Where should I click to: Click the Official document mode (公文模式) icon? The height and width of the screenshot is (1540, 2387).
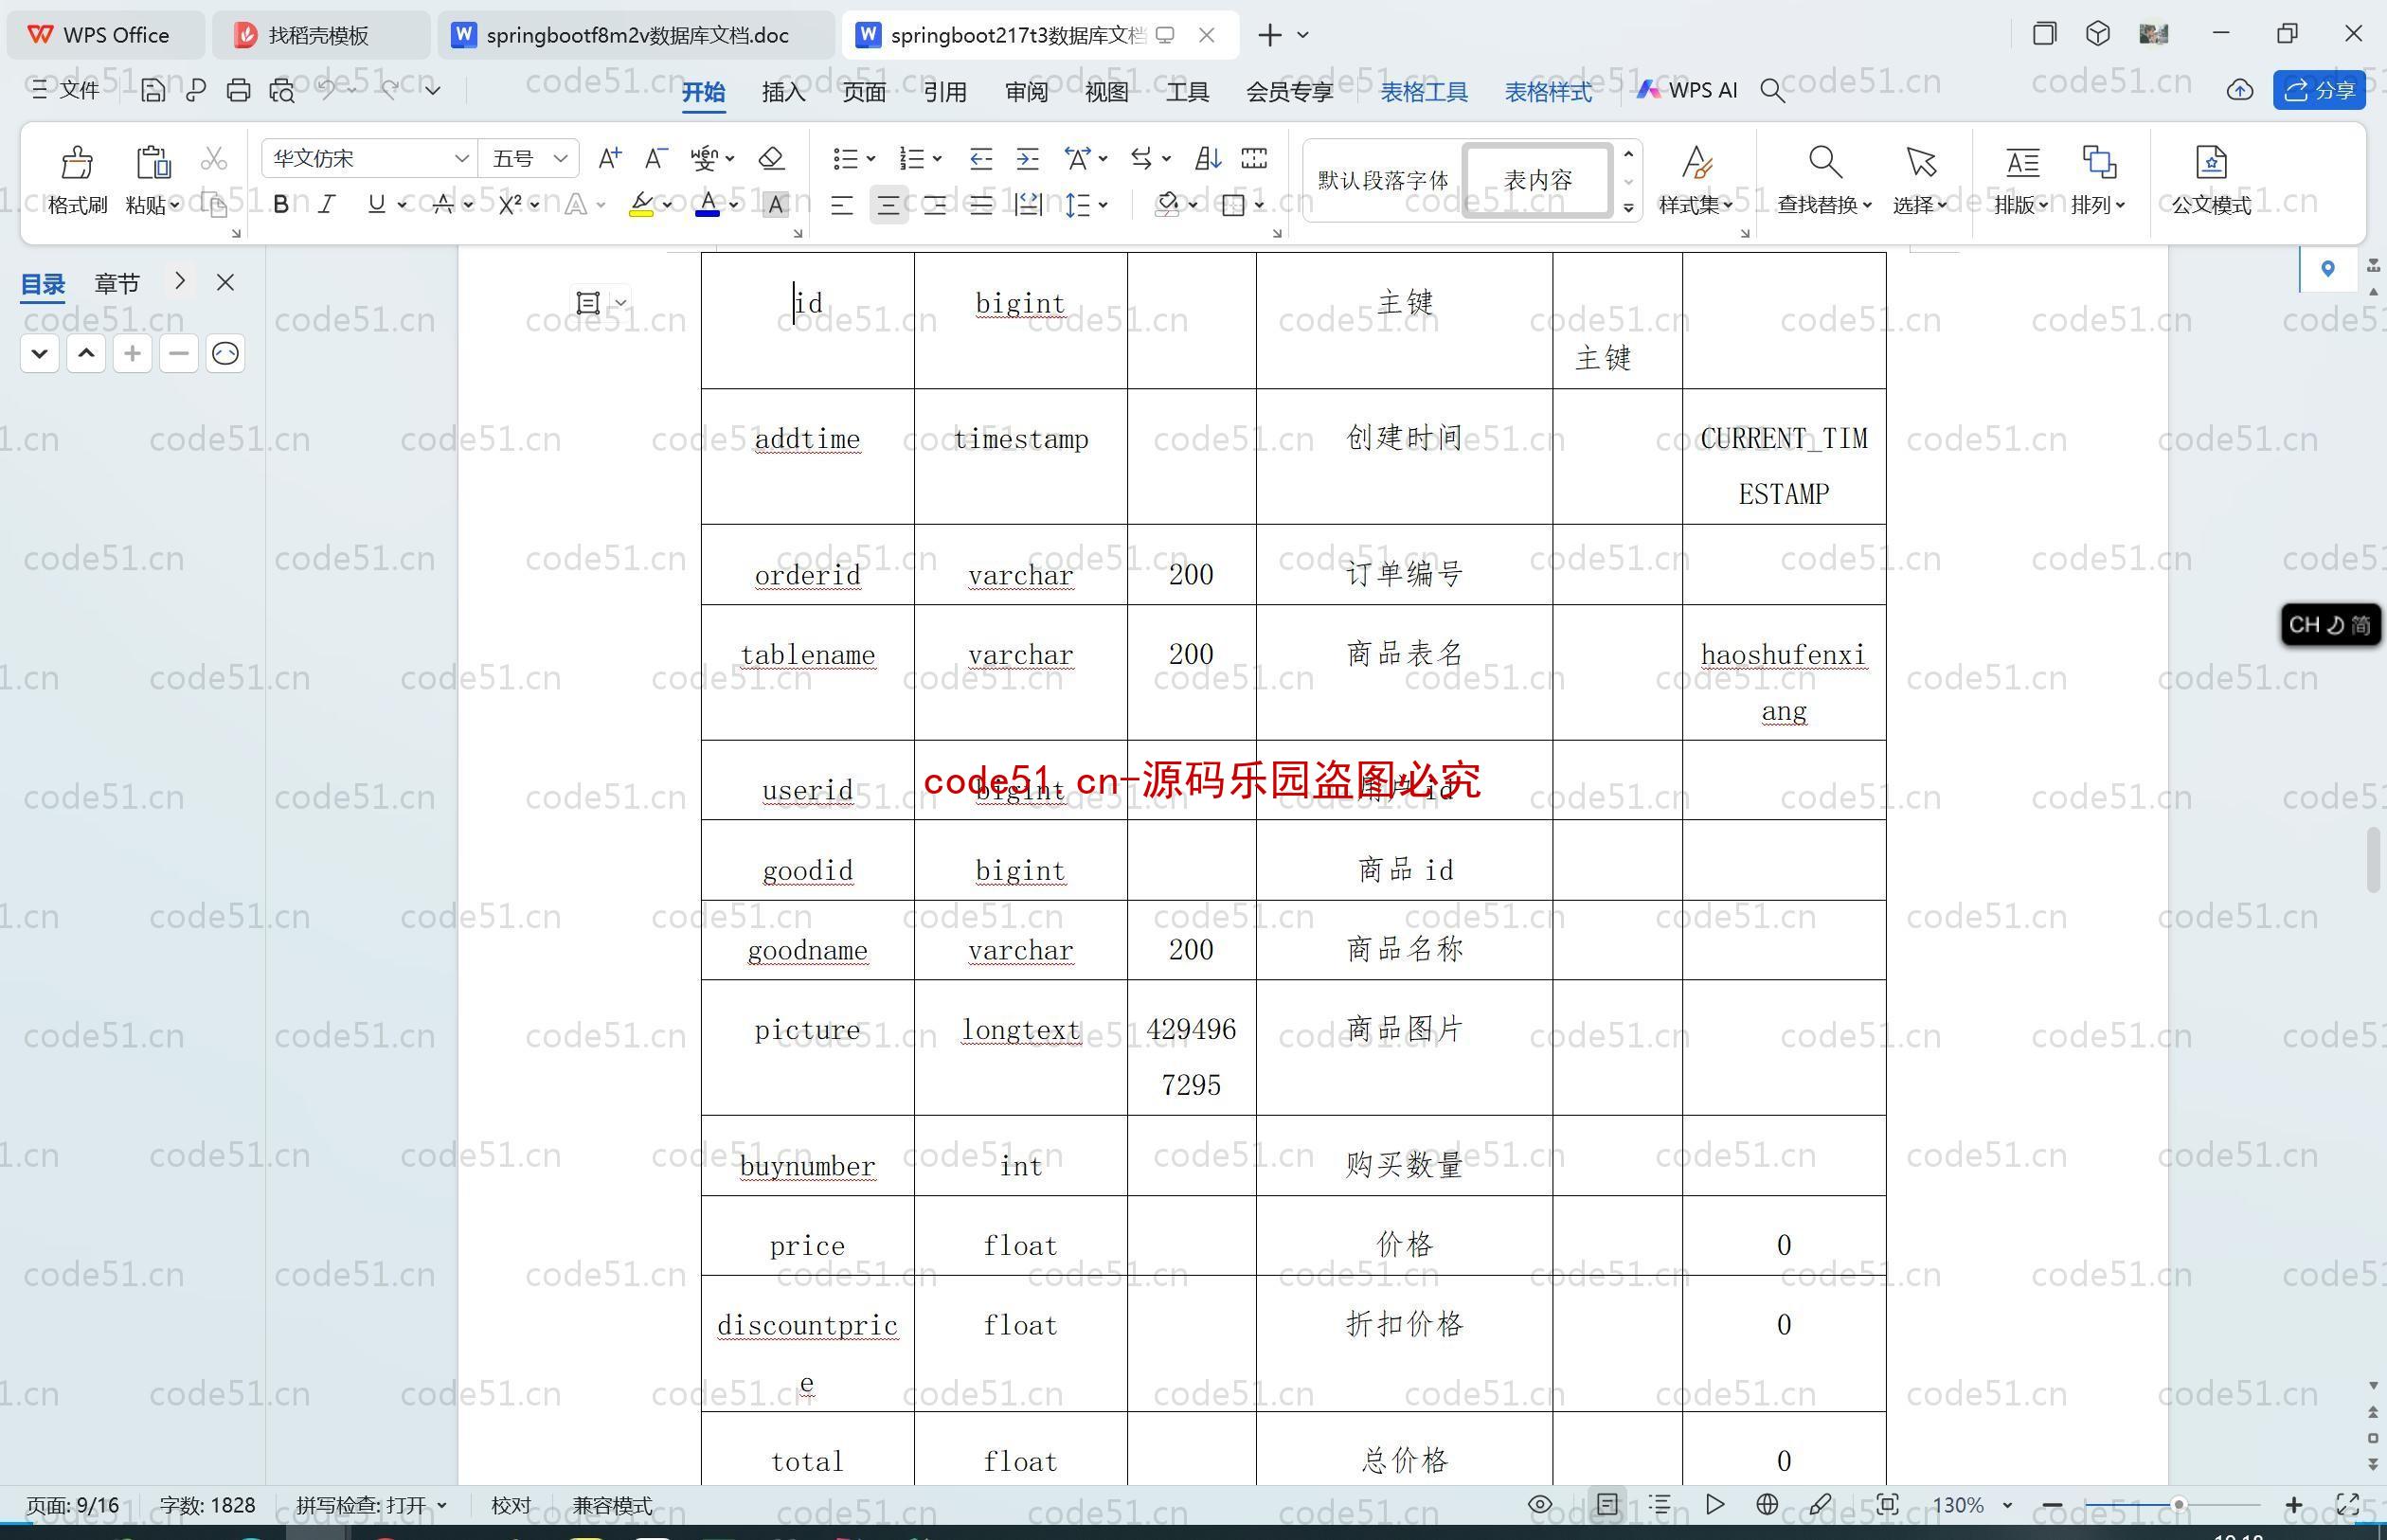coord(2211,162)
